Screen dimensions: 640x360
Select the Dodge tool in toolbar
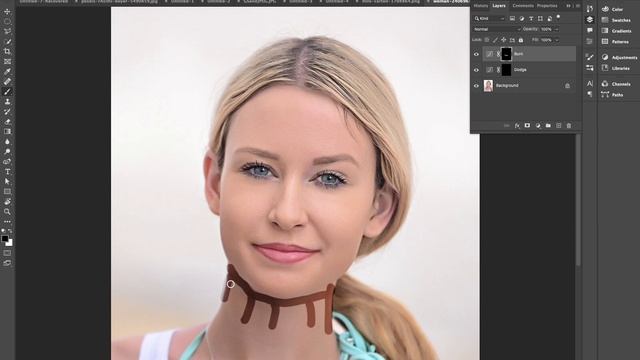(7, 151)
